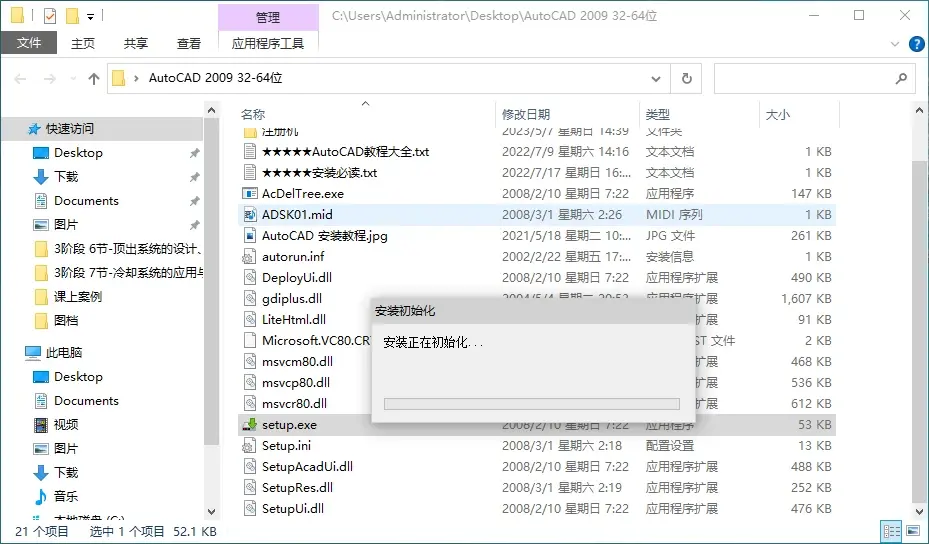Image resolution: width=929 pixels, height=544 pixels.
Task: Click the forward navigation arrow
Action: (50, 78)
